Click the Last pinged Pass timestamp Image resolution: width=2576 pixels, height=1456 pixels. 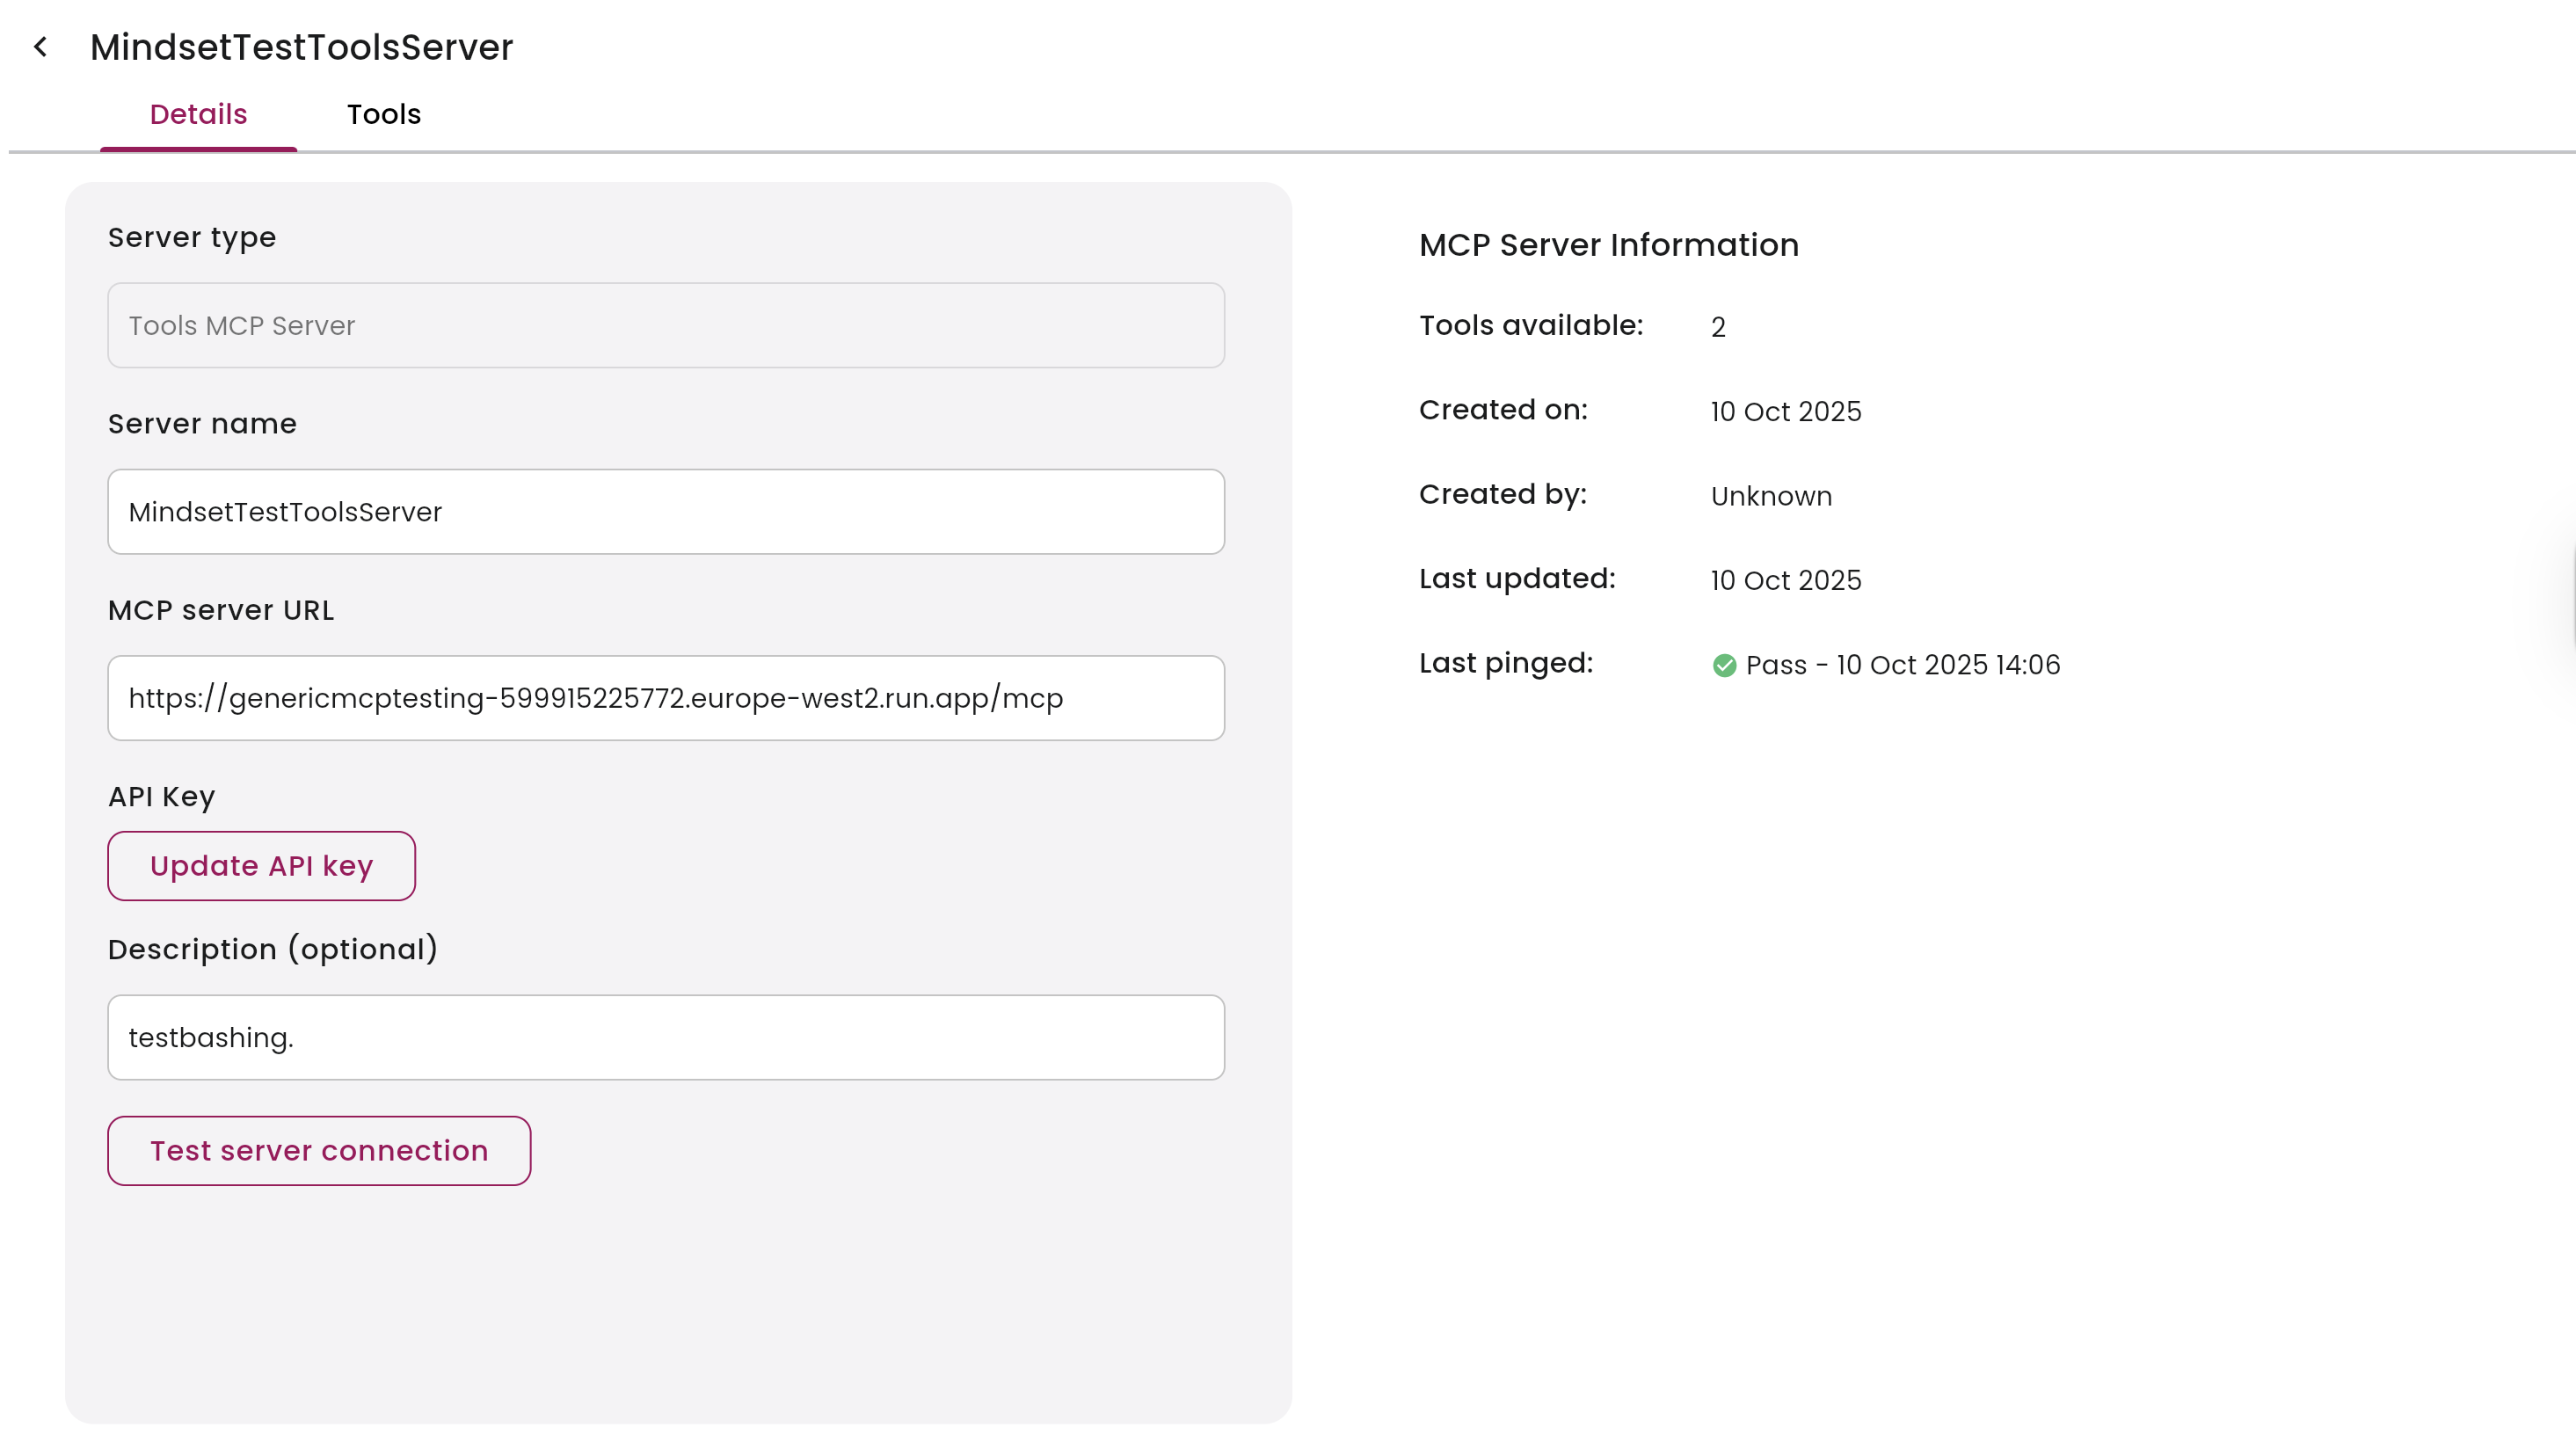coord(1902,665)
